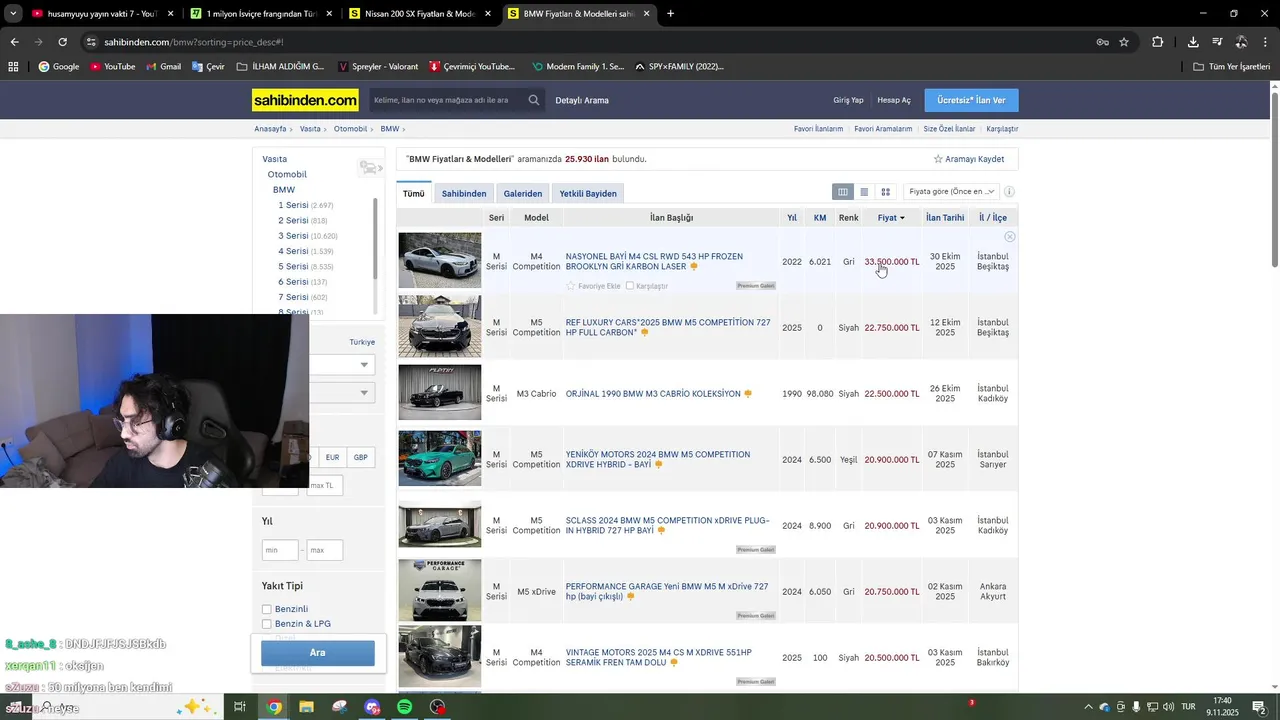Viewport: 1280px width, 720px height.
Task: Open the Detaylı Arama link
Action: [x=582, y=100]
